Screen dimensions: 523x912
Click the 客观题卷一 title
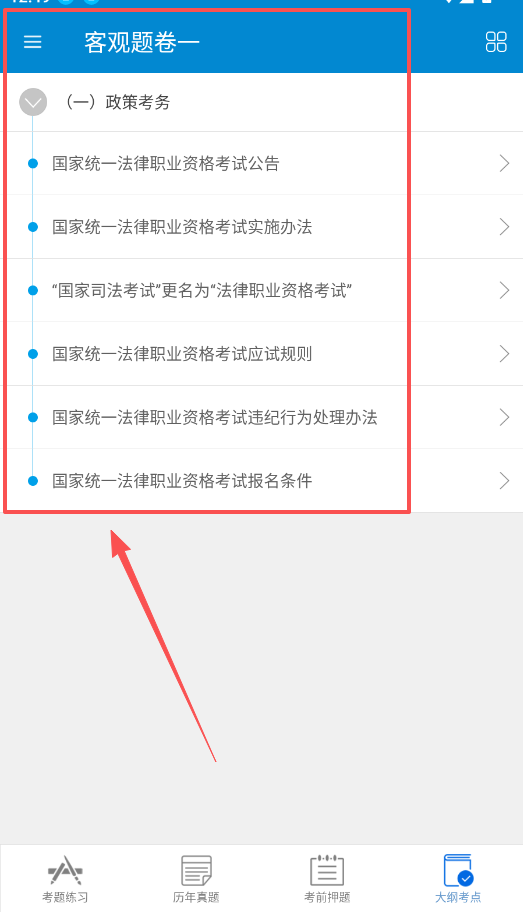pyautogui.click(x=142, y=42)
